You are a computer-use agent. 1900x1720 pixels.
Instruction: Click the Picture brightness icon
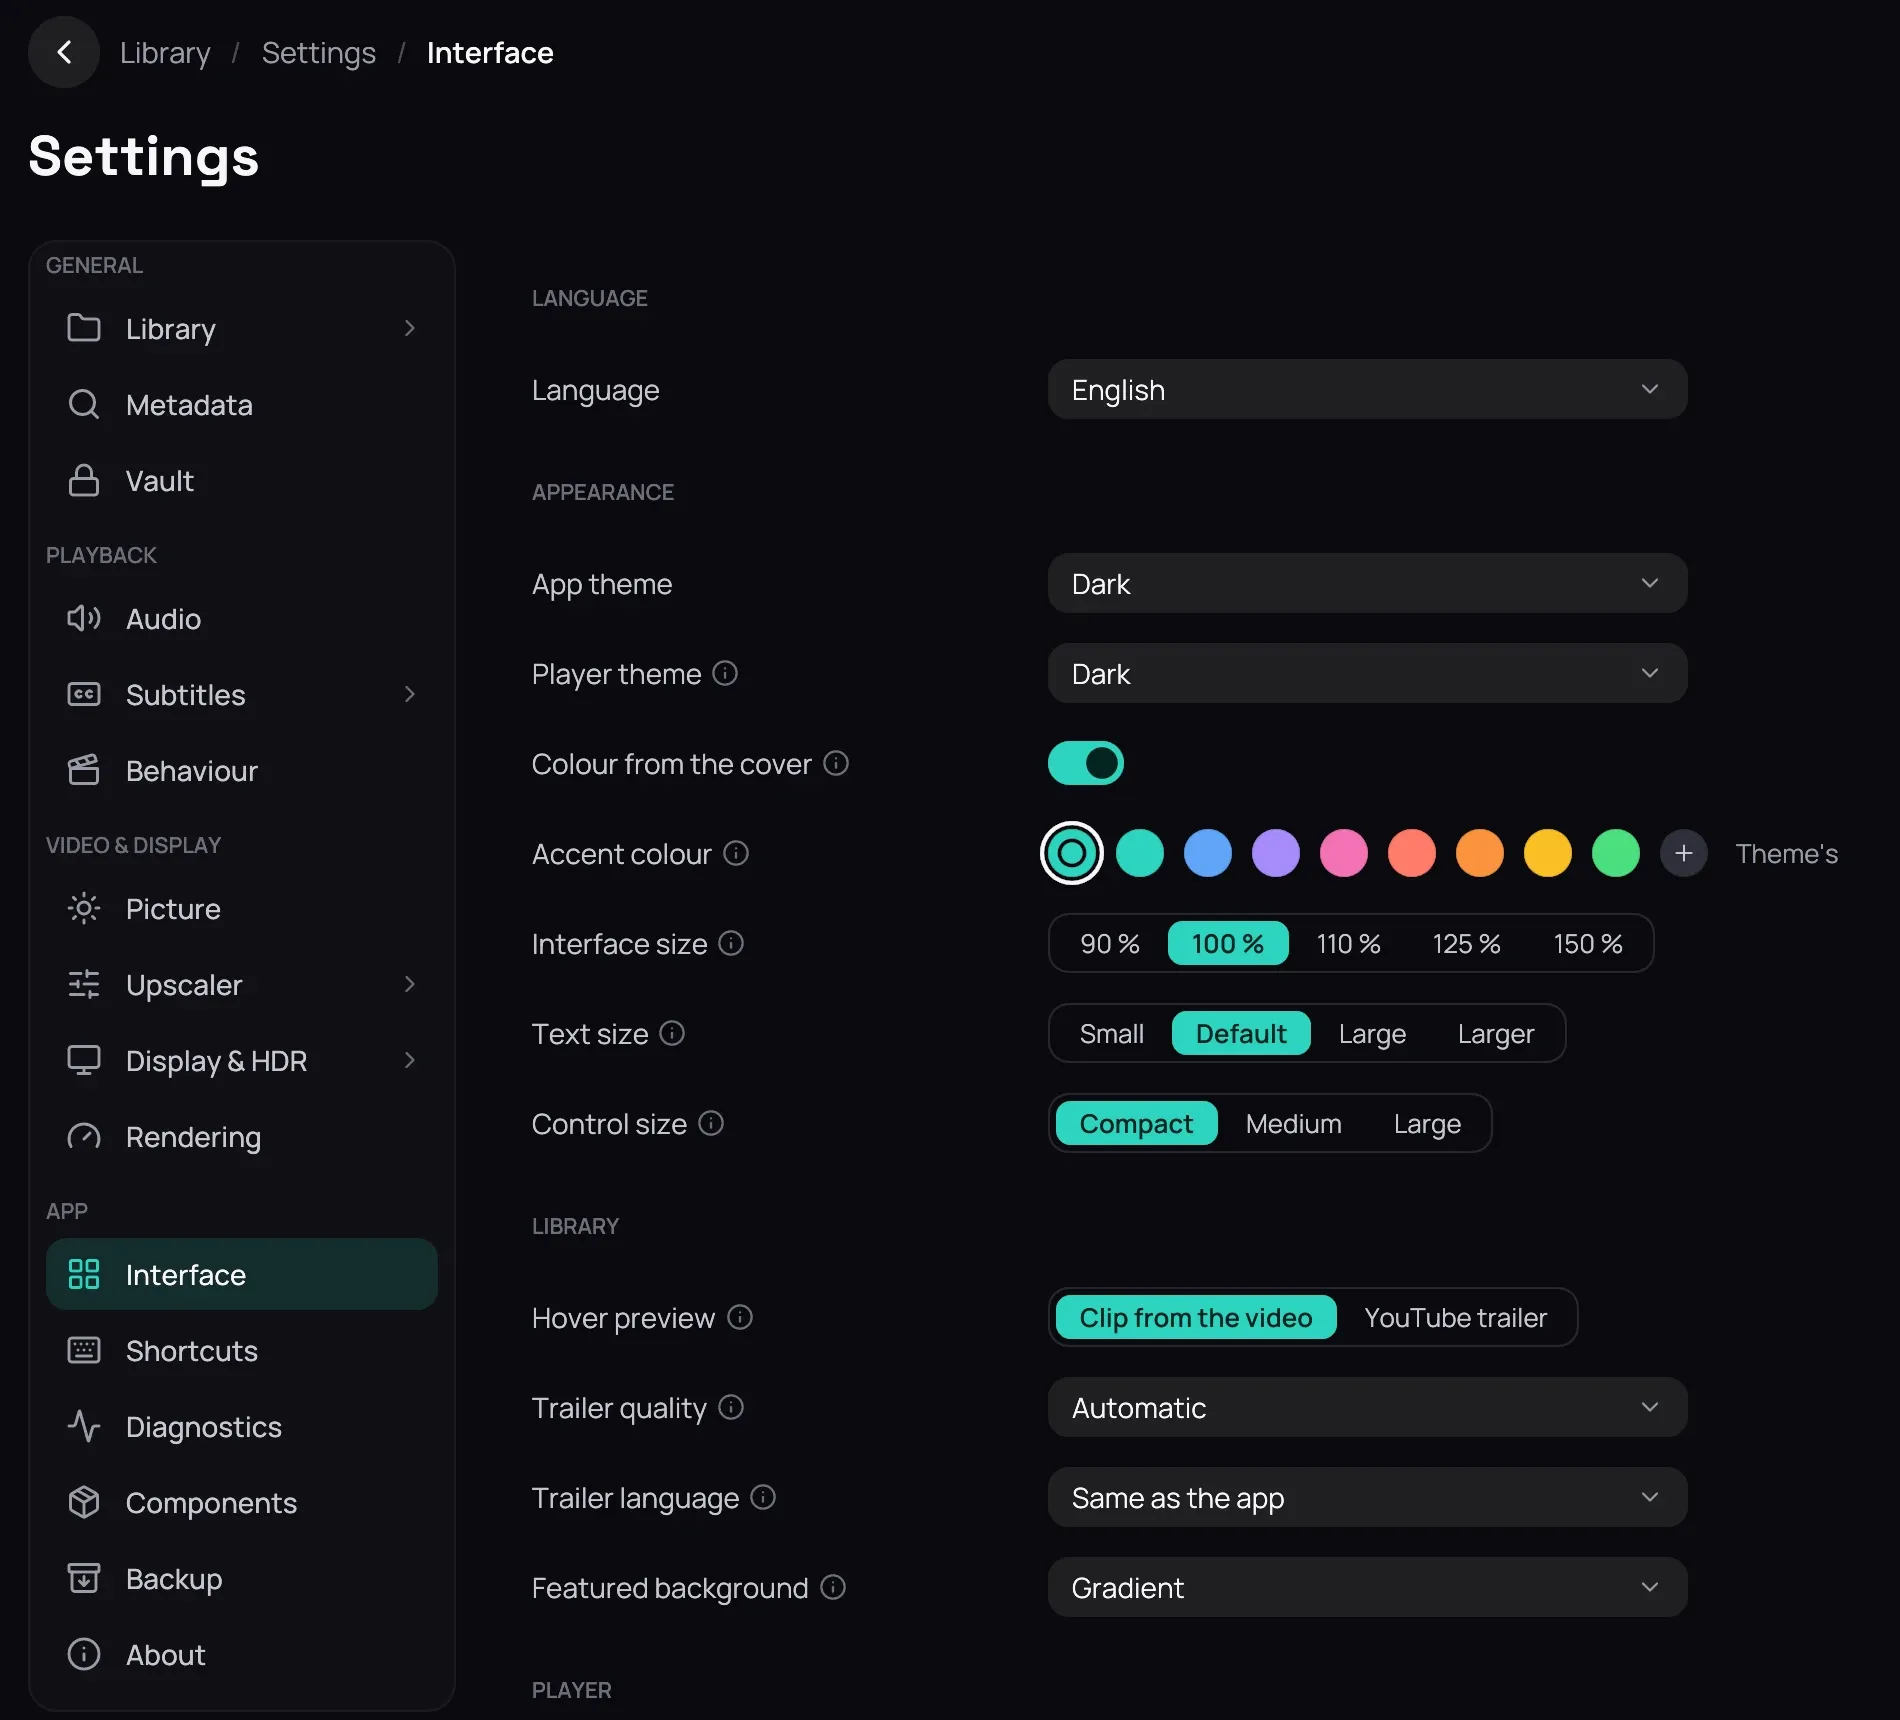click(x=84, y=908)
